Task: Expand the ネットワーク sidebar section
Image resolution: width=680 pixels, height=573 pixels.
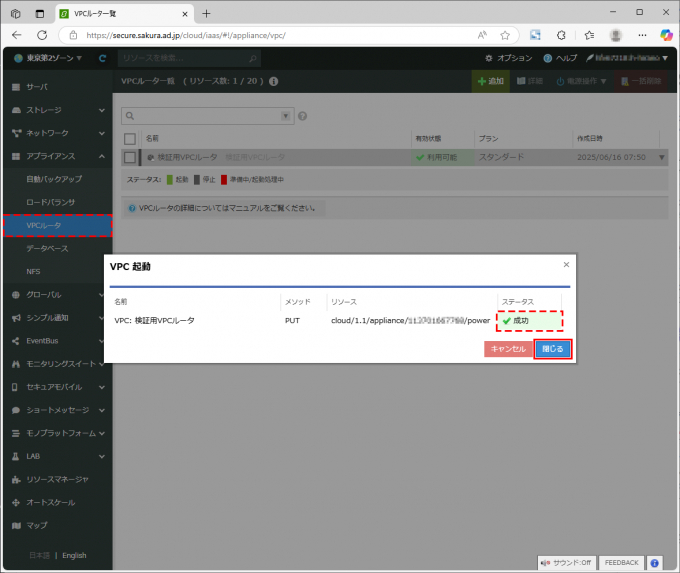Action: [58, 133]
